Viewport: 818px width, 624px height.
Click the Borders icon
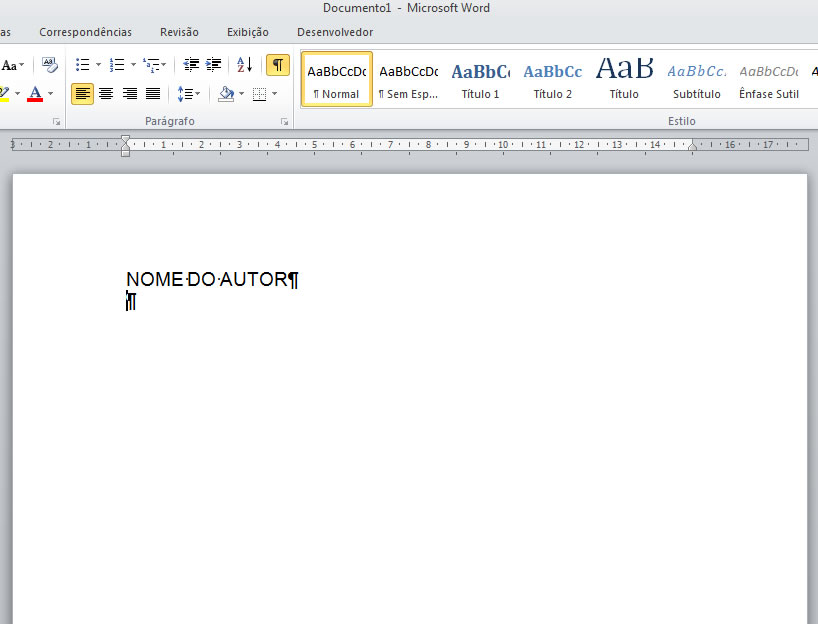(259, 94)
